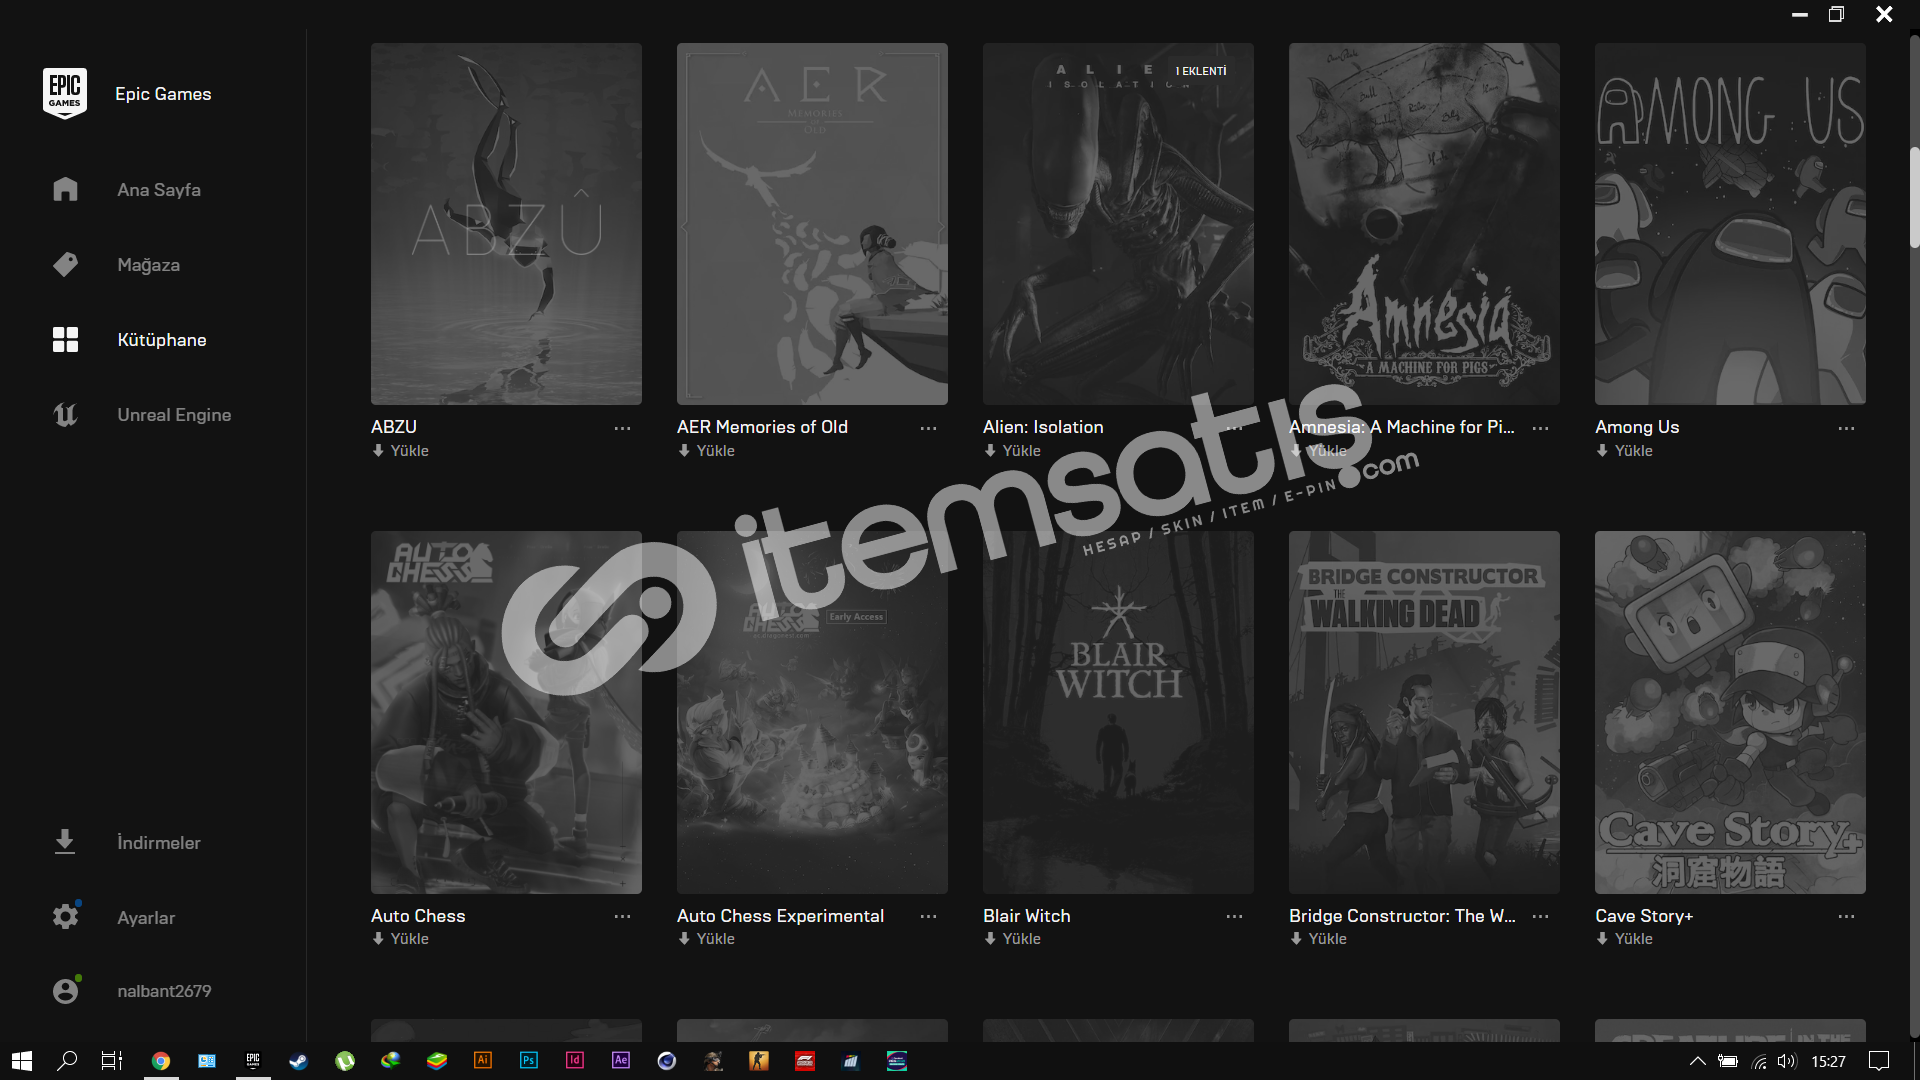Open the Kütüphane library page
1920x1080 pixels.
pyautogui.click(x=162, y=340)
